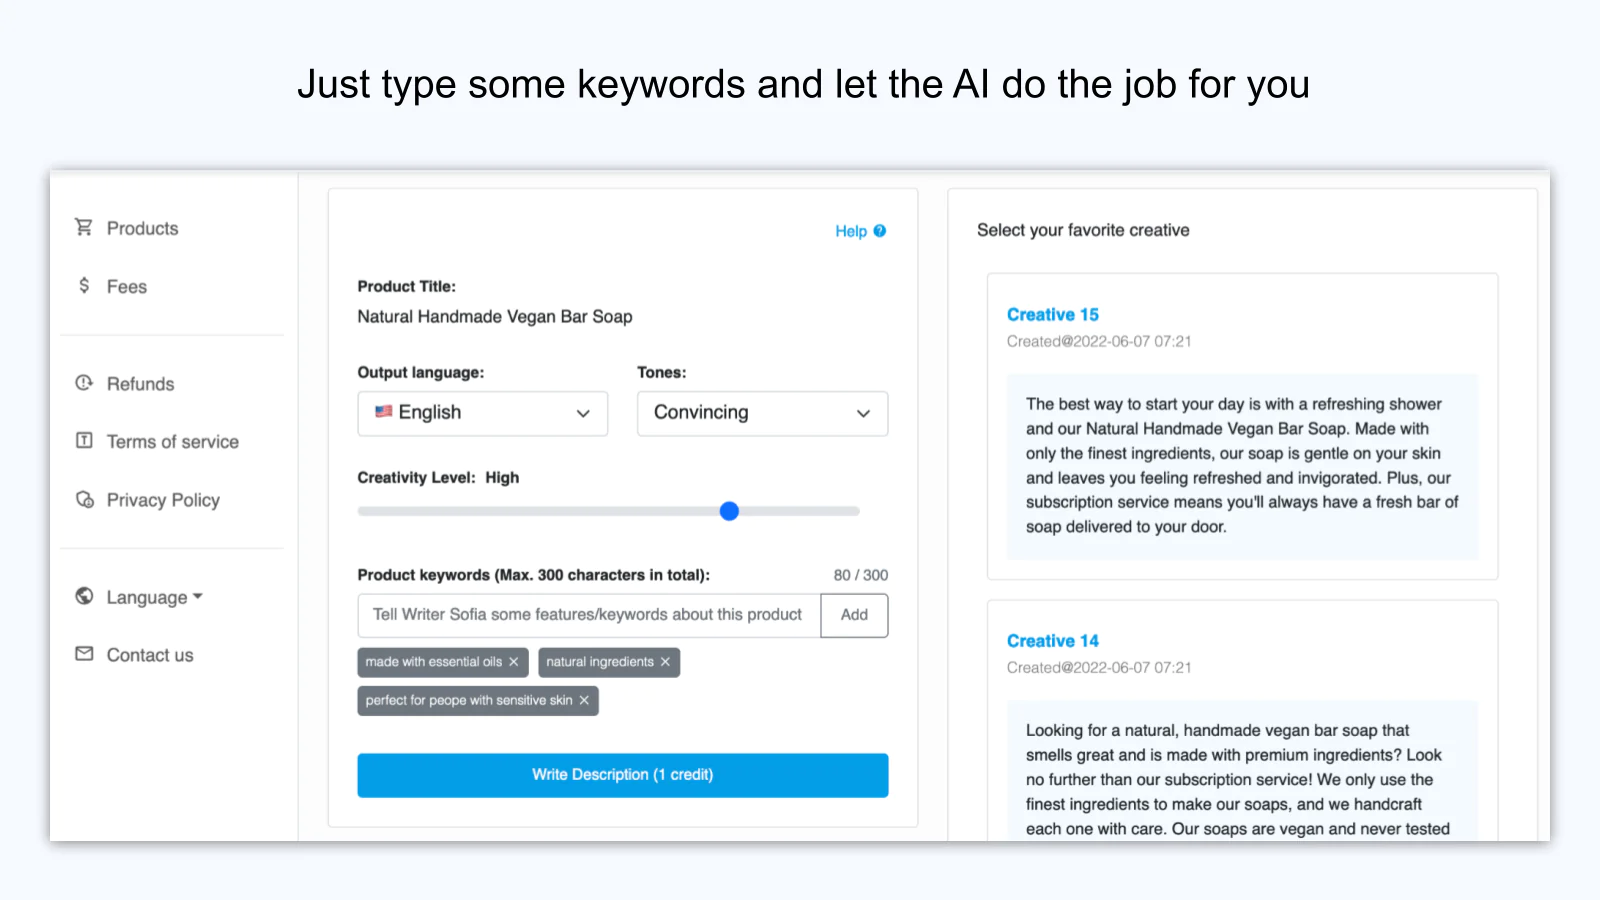Screen dimensions: 1600x900
Task: Remove 'made with essential oils' keyword
Action: click(514, 662)
